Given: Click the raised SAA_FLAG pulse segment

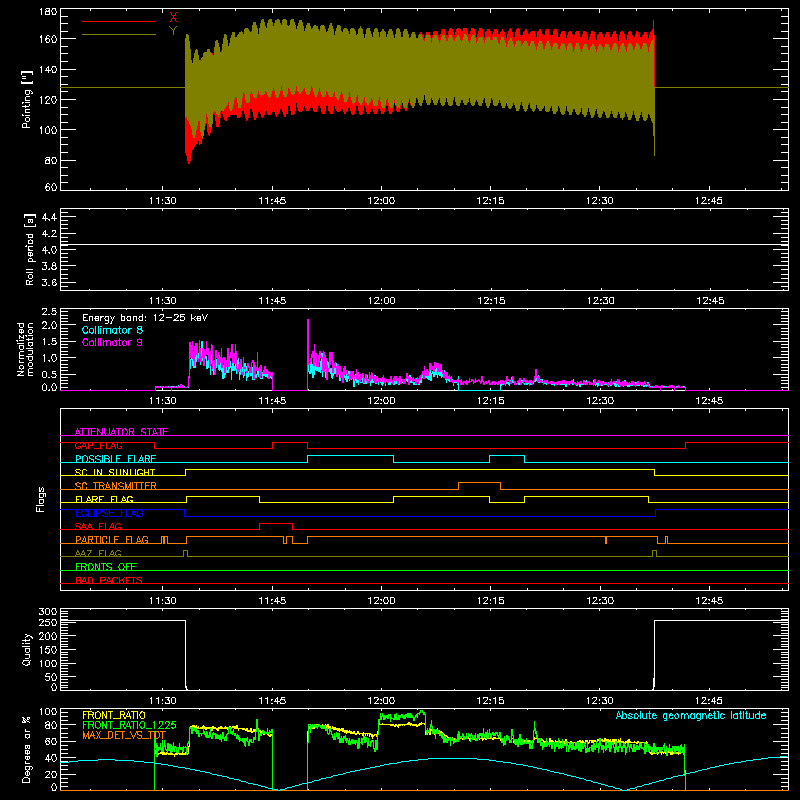Looking at the screenshot, I should 276,523.
